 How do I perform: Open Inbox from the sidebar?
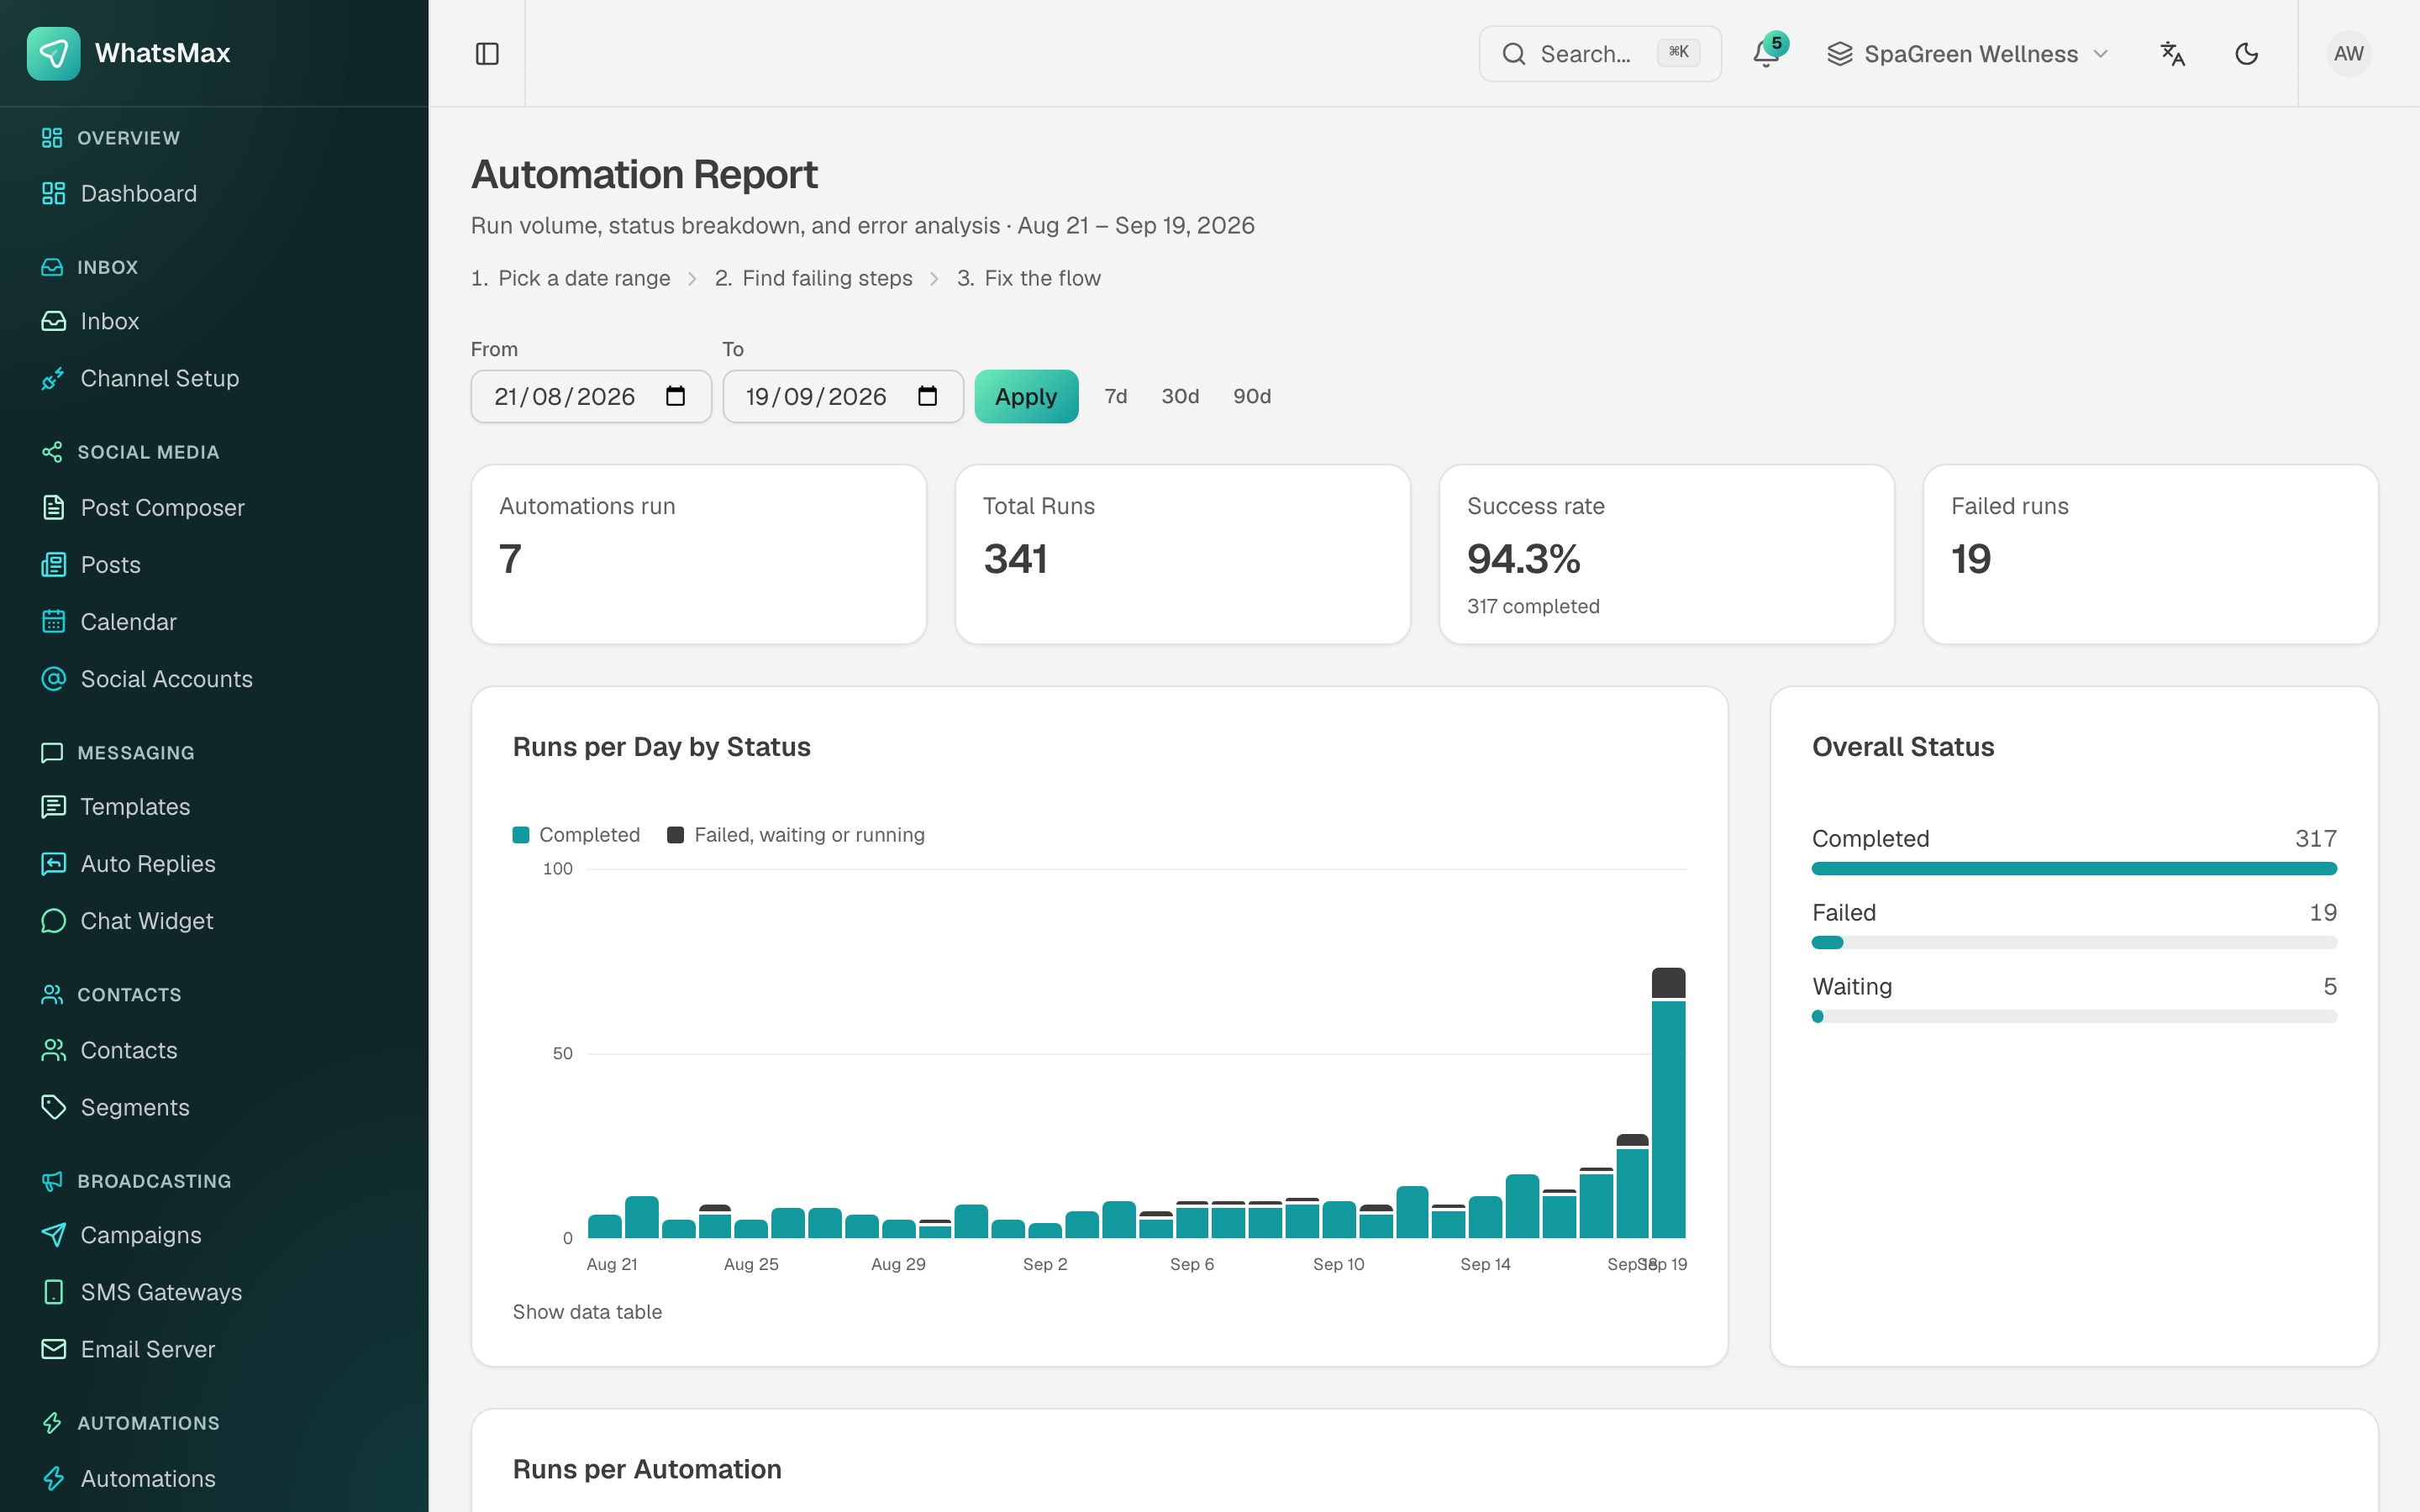109,321
